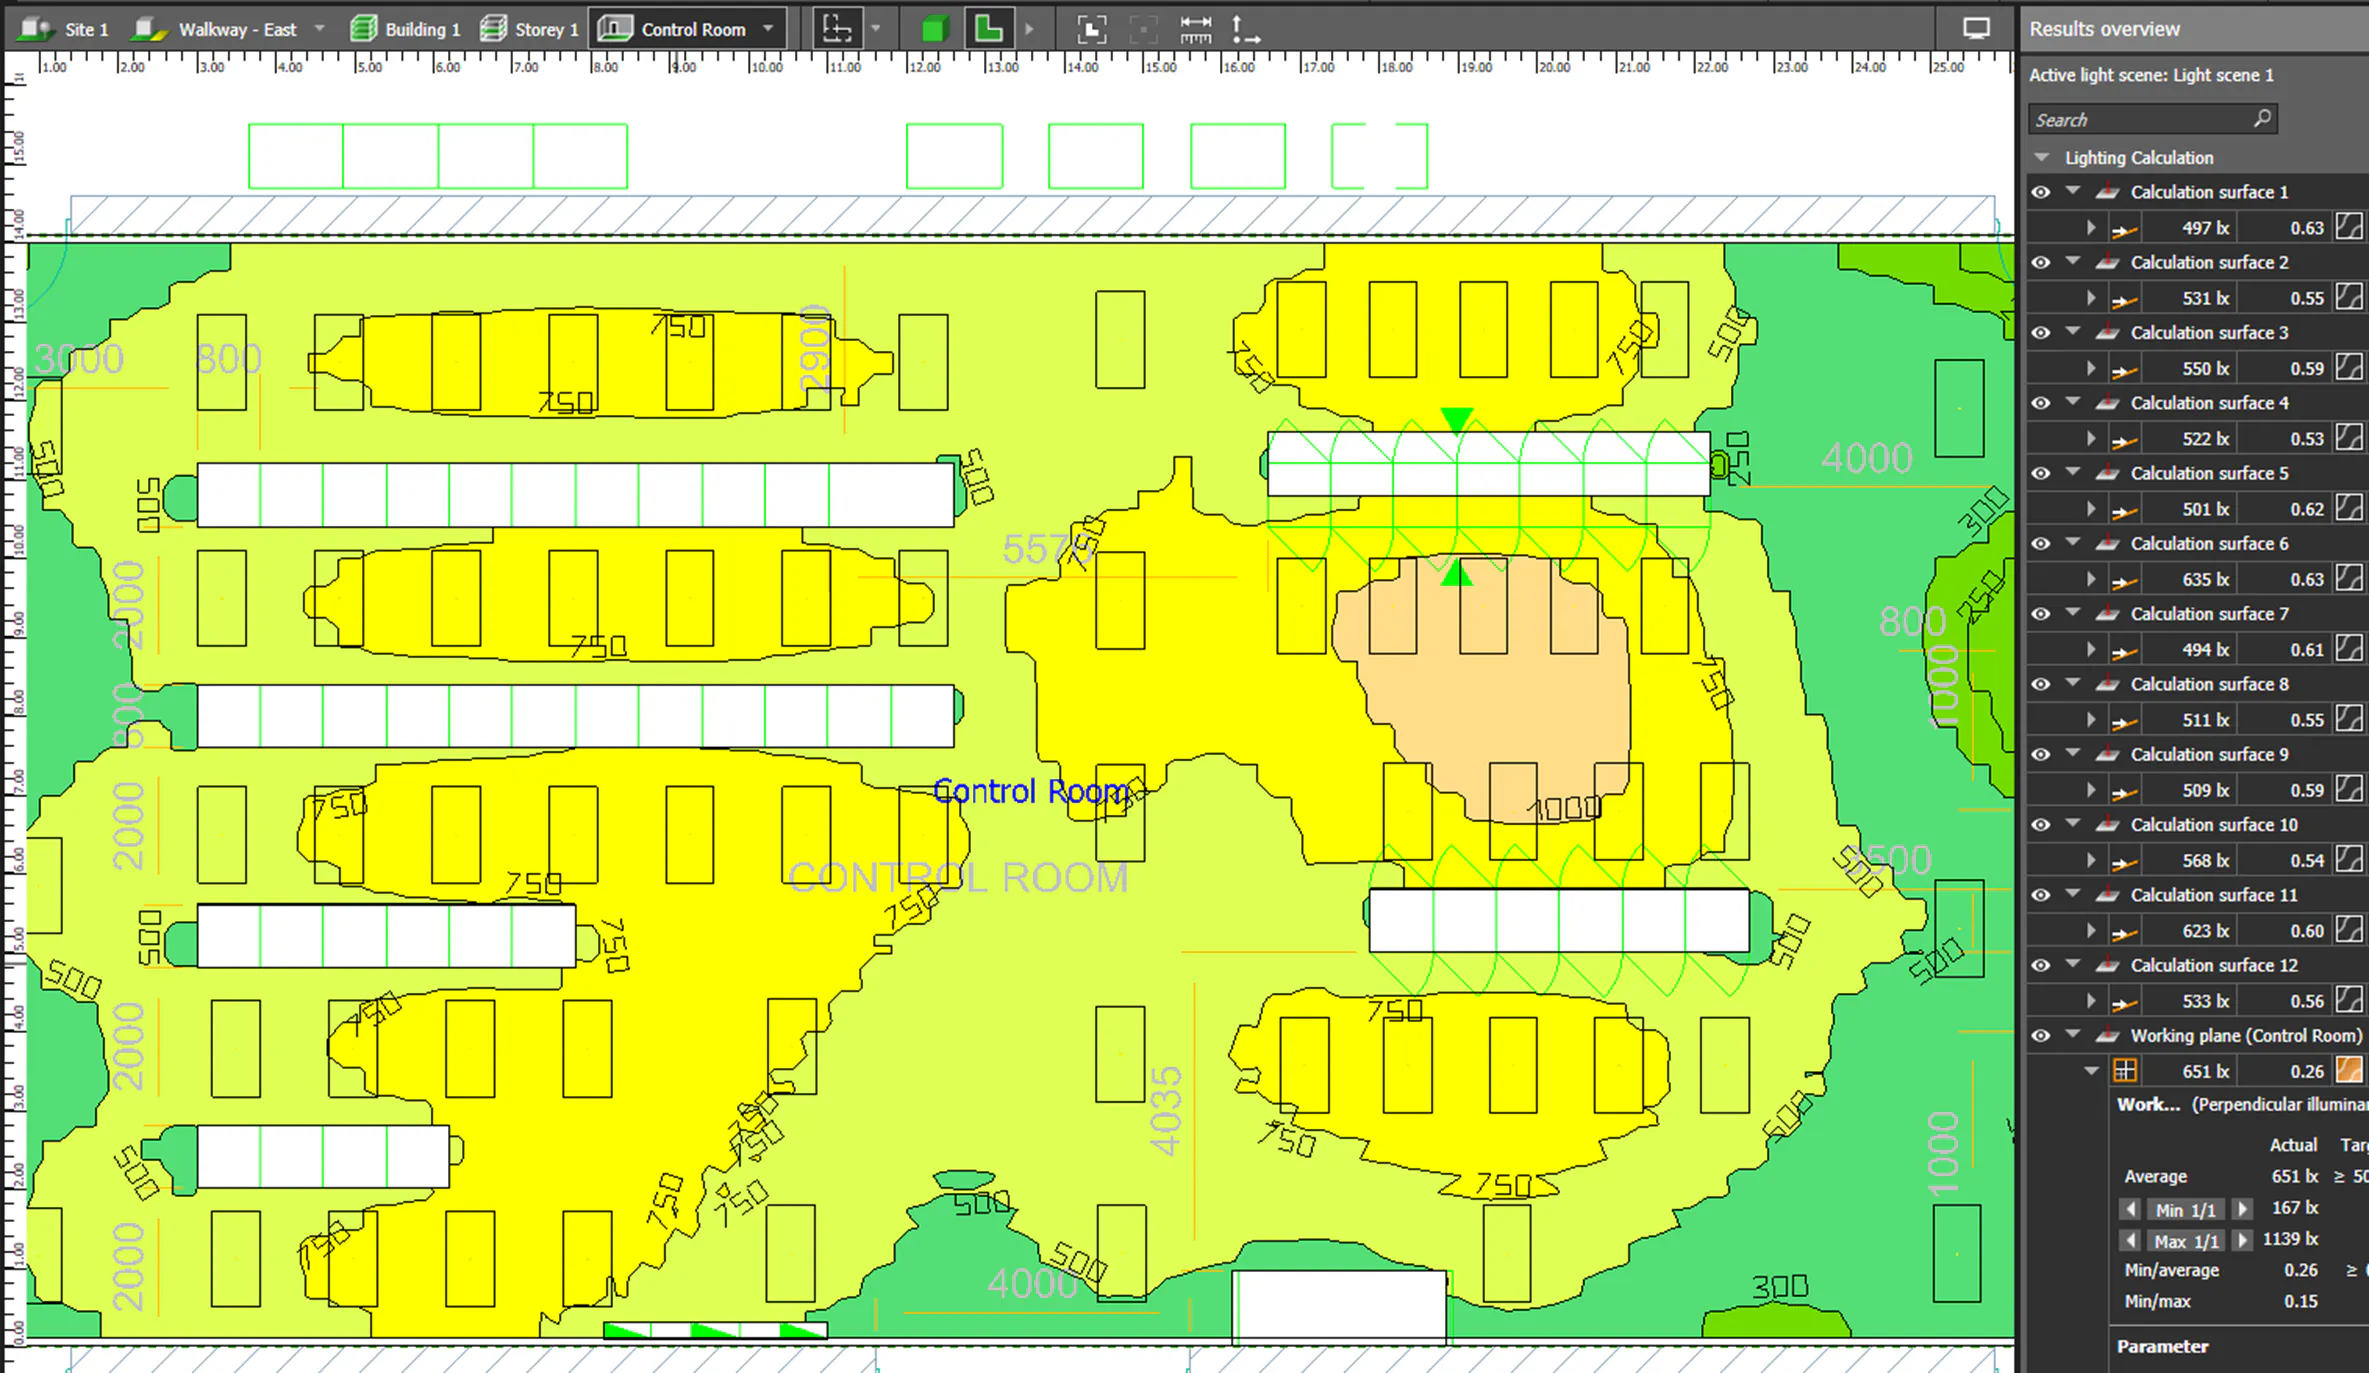Click the Max 1/1 button

click(x=2186, y=1241)
